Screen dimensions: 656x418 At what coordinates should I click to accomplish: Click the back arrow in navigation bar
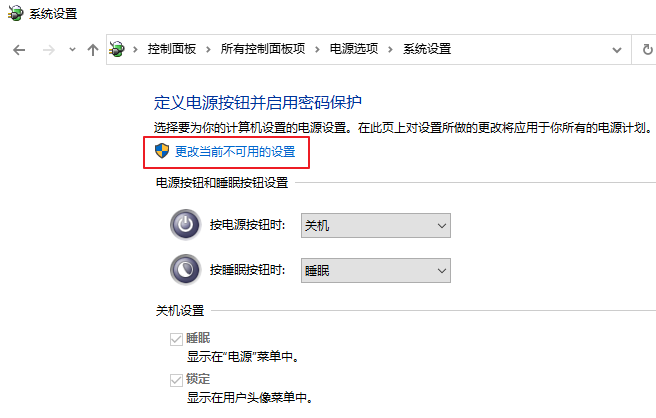click(19, 49)
